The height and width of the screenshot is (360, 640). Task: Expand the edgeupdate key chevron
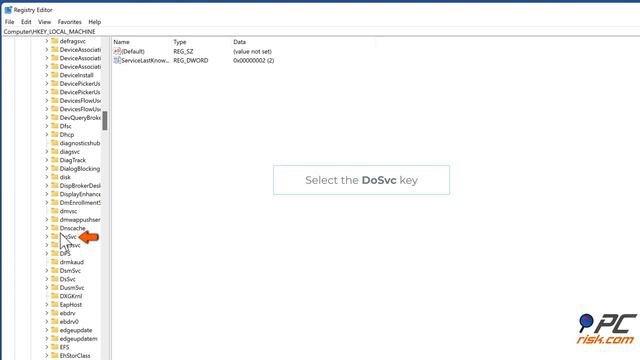[x=47, y=330]
